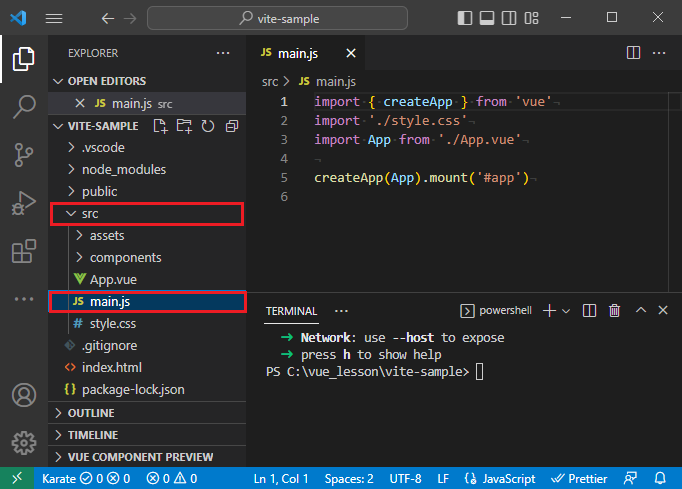Open editor More Actions ellipsis
Screen dimensions: 682x489
coord(659,53)
